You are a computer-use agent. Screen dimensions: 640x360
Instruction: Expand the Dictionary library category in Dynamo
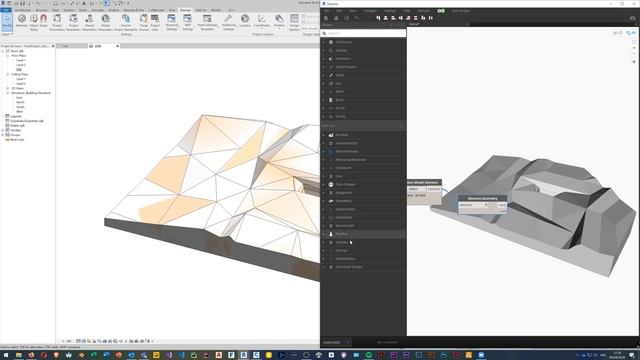tap(363, 42)
